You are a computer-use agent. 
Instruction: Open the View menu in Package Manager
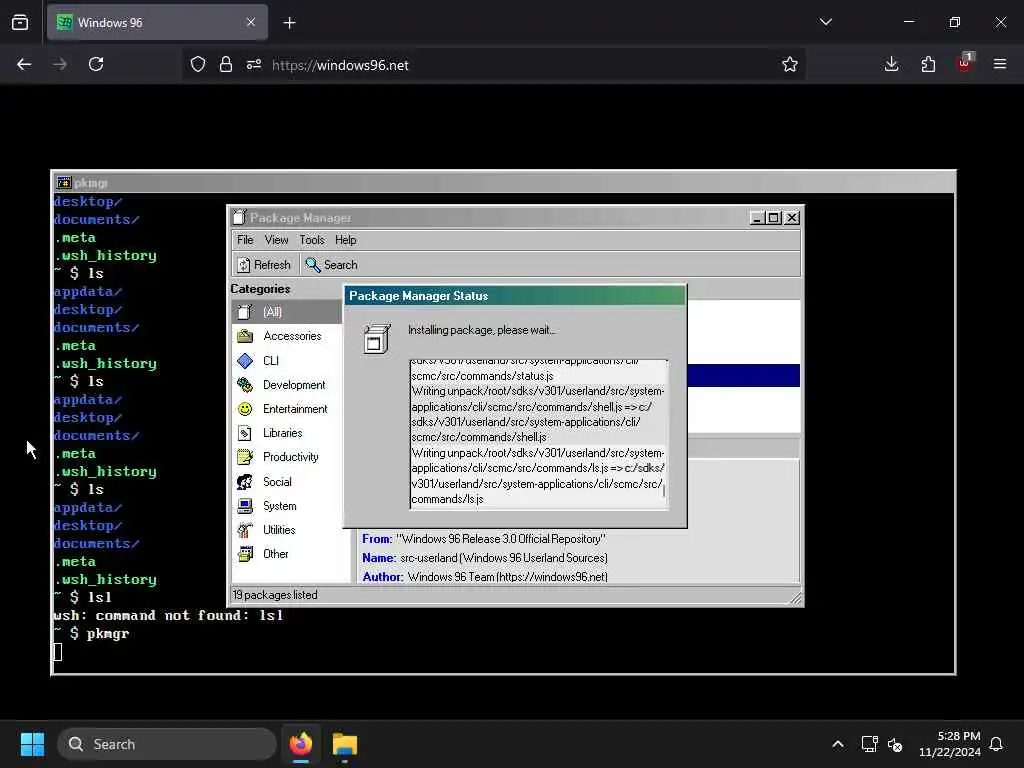click(276, 240)
